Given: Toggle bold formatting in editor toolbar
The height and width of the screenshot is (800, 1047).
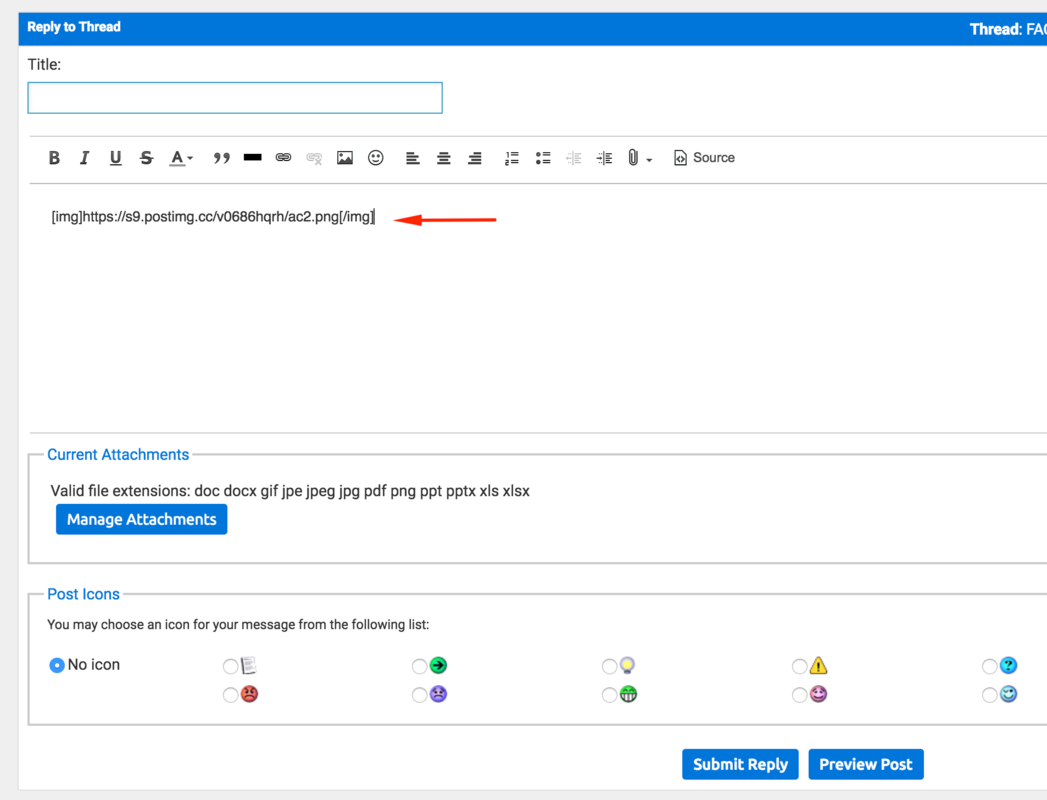Looking at the screenshot, I should (x=54, y=158).
